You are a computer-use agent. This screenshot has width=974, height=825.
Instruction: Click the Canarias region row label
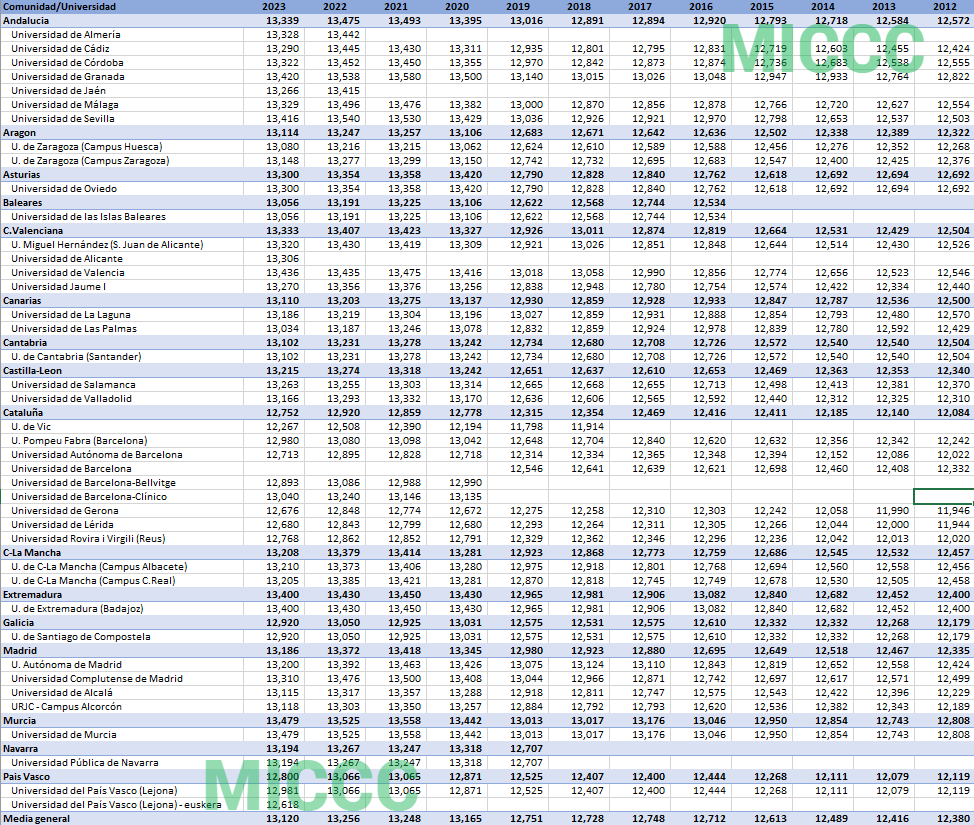click(22, 300)
